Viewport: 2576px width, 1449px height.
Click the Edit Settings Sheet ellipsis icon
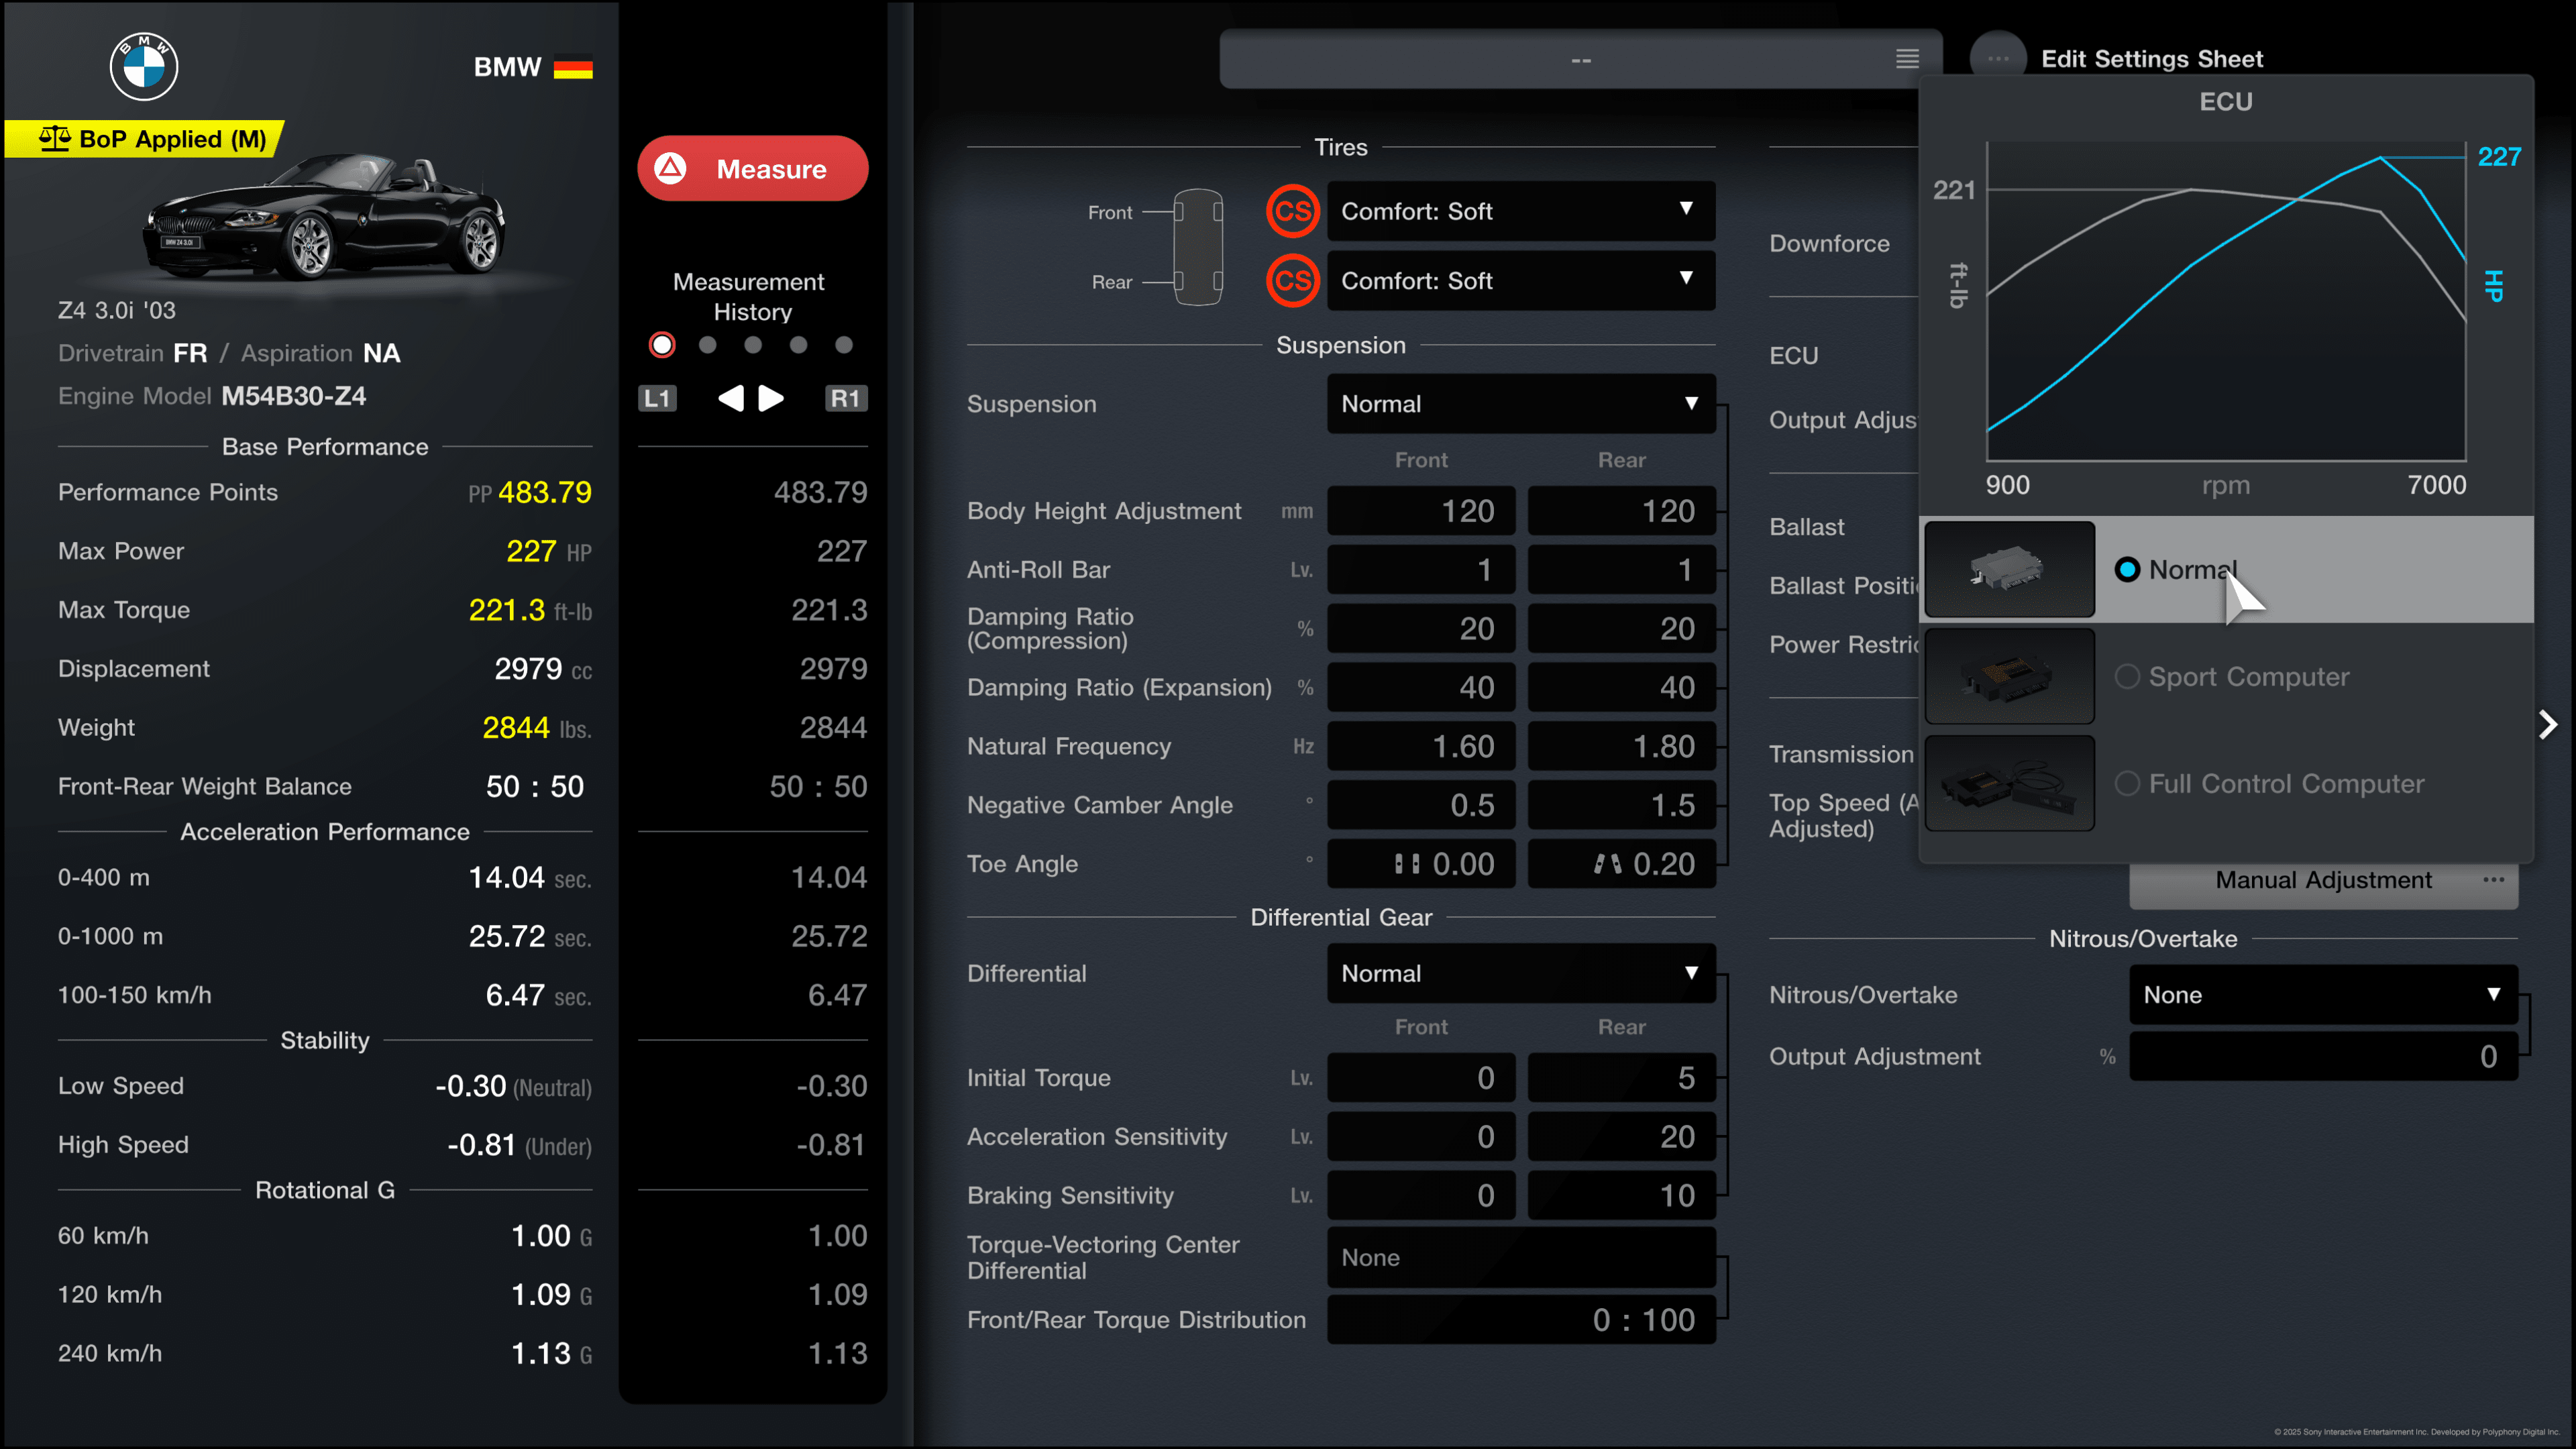point(1998,59)
